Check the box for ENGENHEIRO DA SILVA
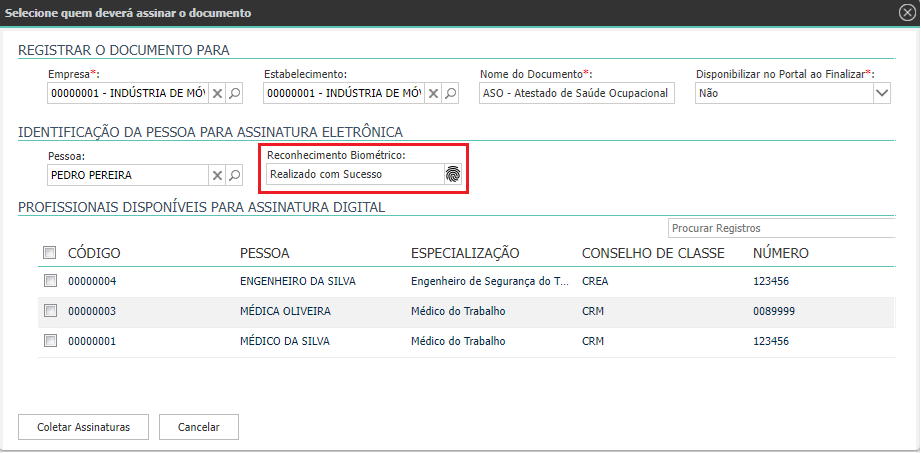 [51, 281]
